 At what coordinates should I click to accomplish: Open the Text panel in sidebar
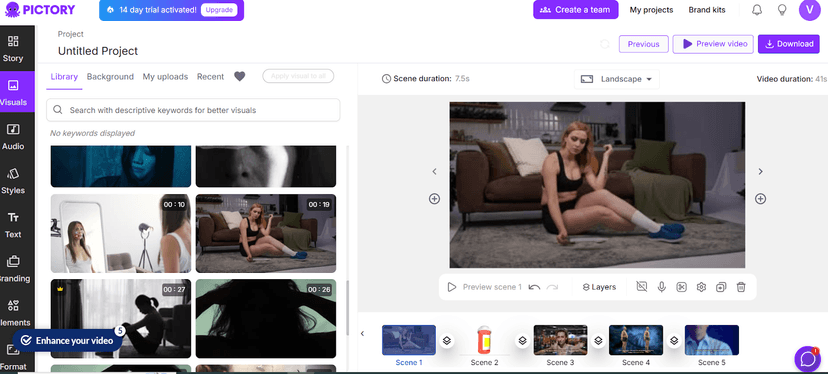point(13,225)
